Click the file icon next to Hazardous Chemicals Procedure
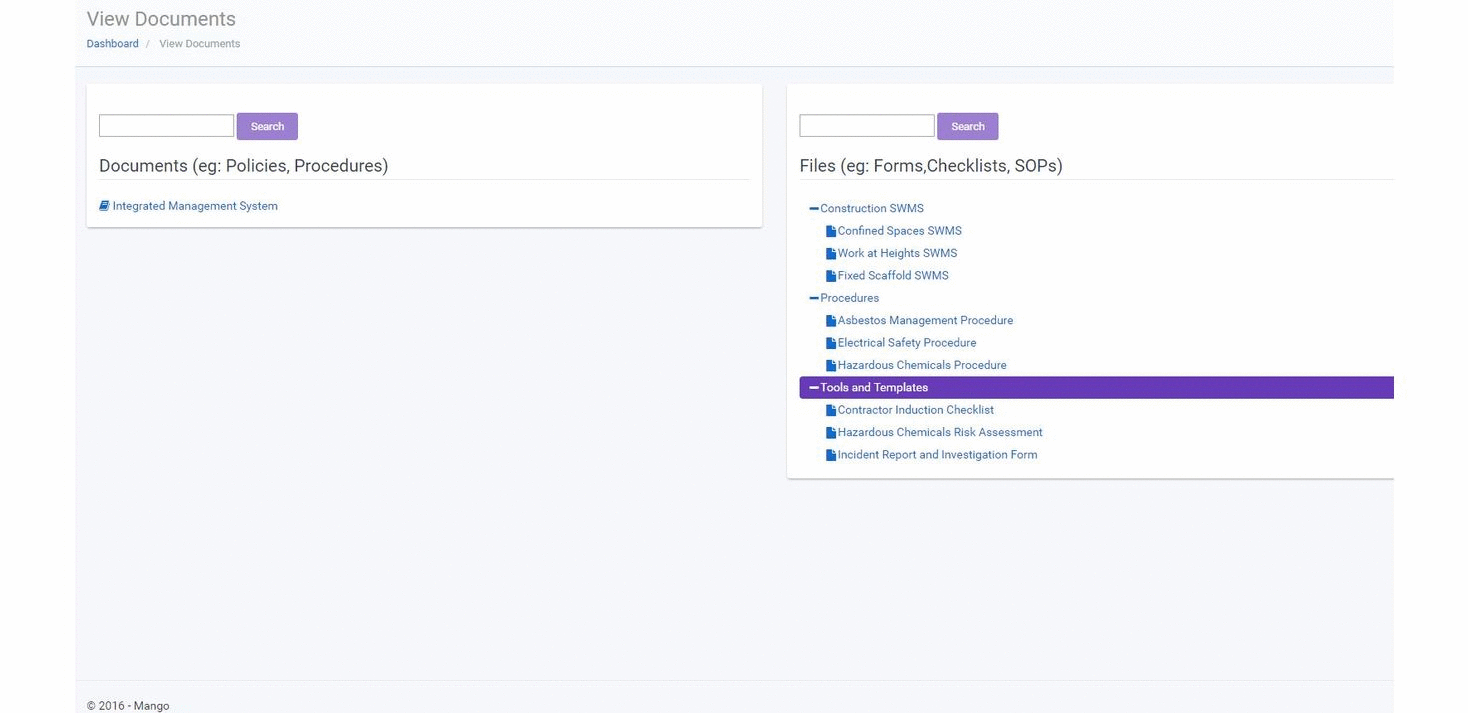Image resolution: width=1468 pixels, height=713 pixels. (831, 366)
